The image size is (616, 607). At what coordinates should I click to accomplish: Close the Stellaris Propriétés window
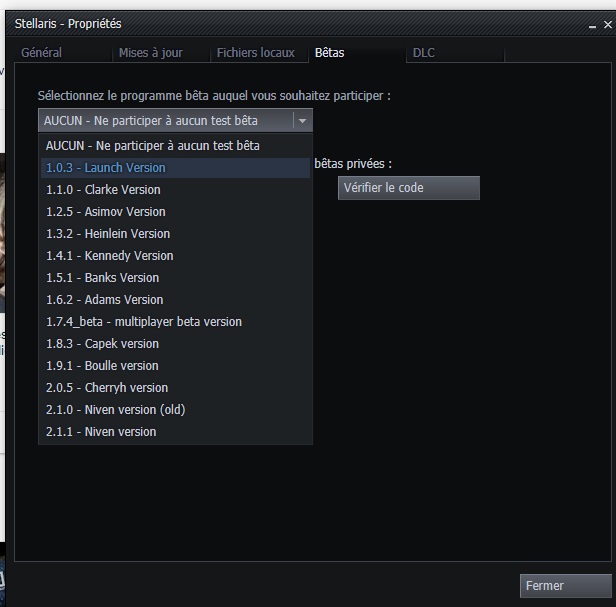coord(608,25)
